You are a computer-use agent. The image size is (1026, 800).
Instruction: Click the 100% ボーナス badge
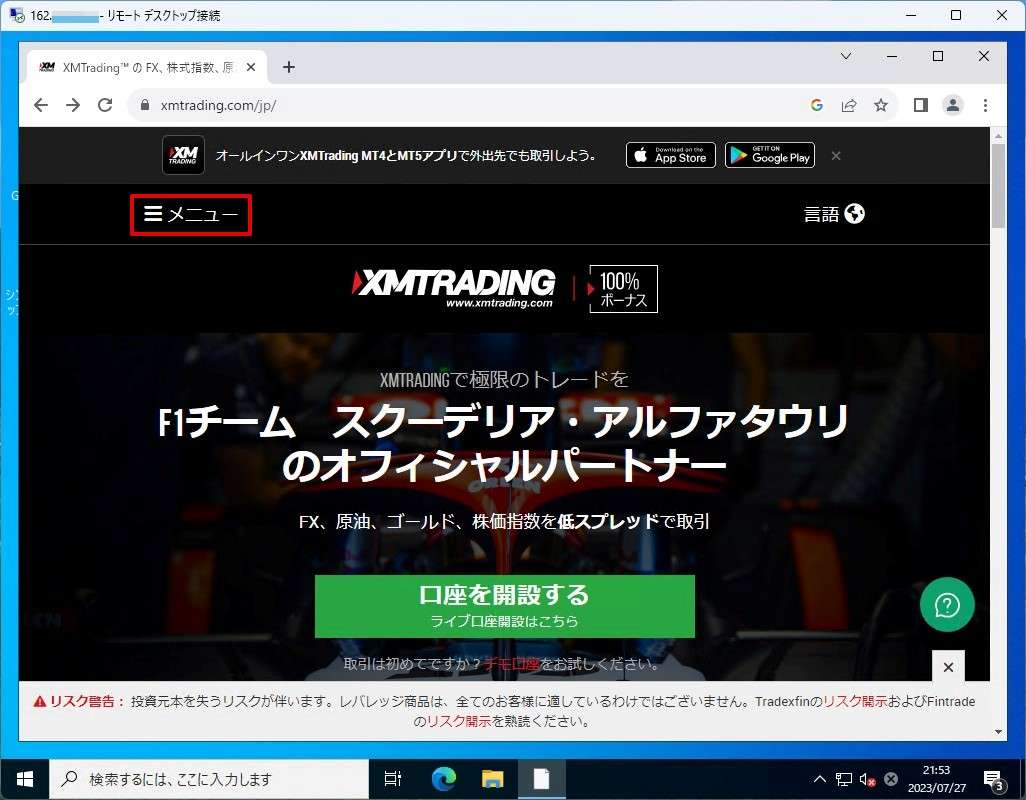coord(623,289)
